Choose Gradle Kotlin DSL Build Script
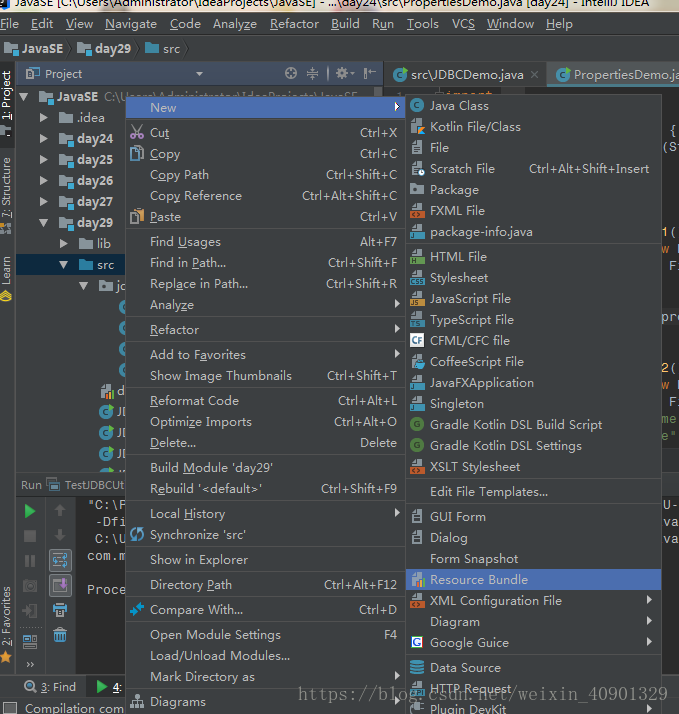The height and width of the screenshot is (714, 679). [x=533, y=424]
